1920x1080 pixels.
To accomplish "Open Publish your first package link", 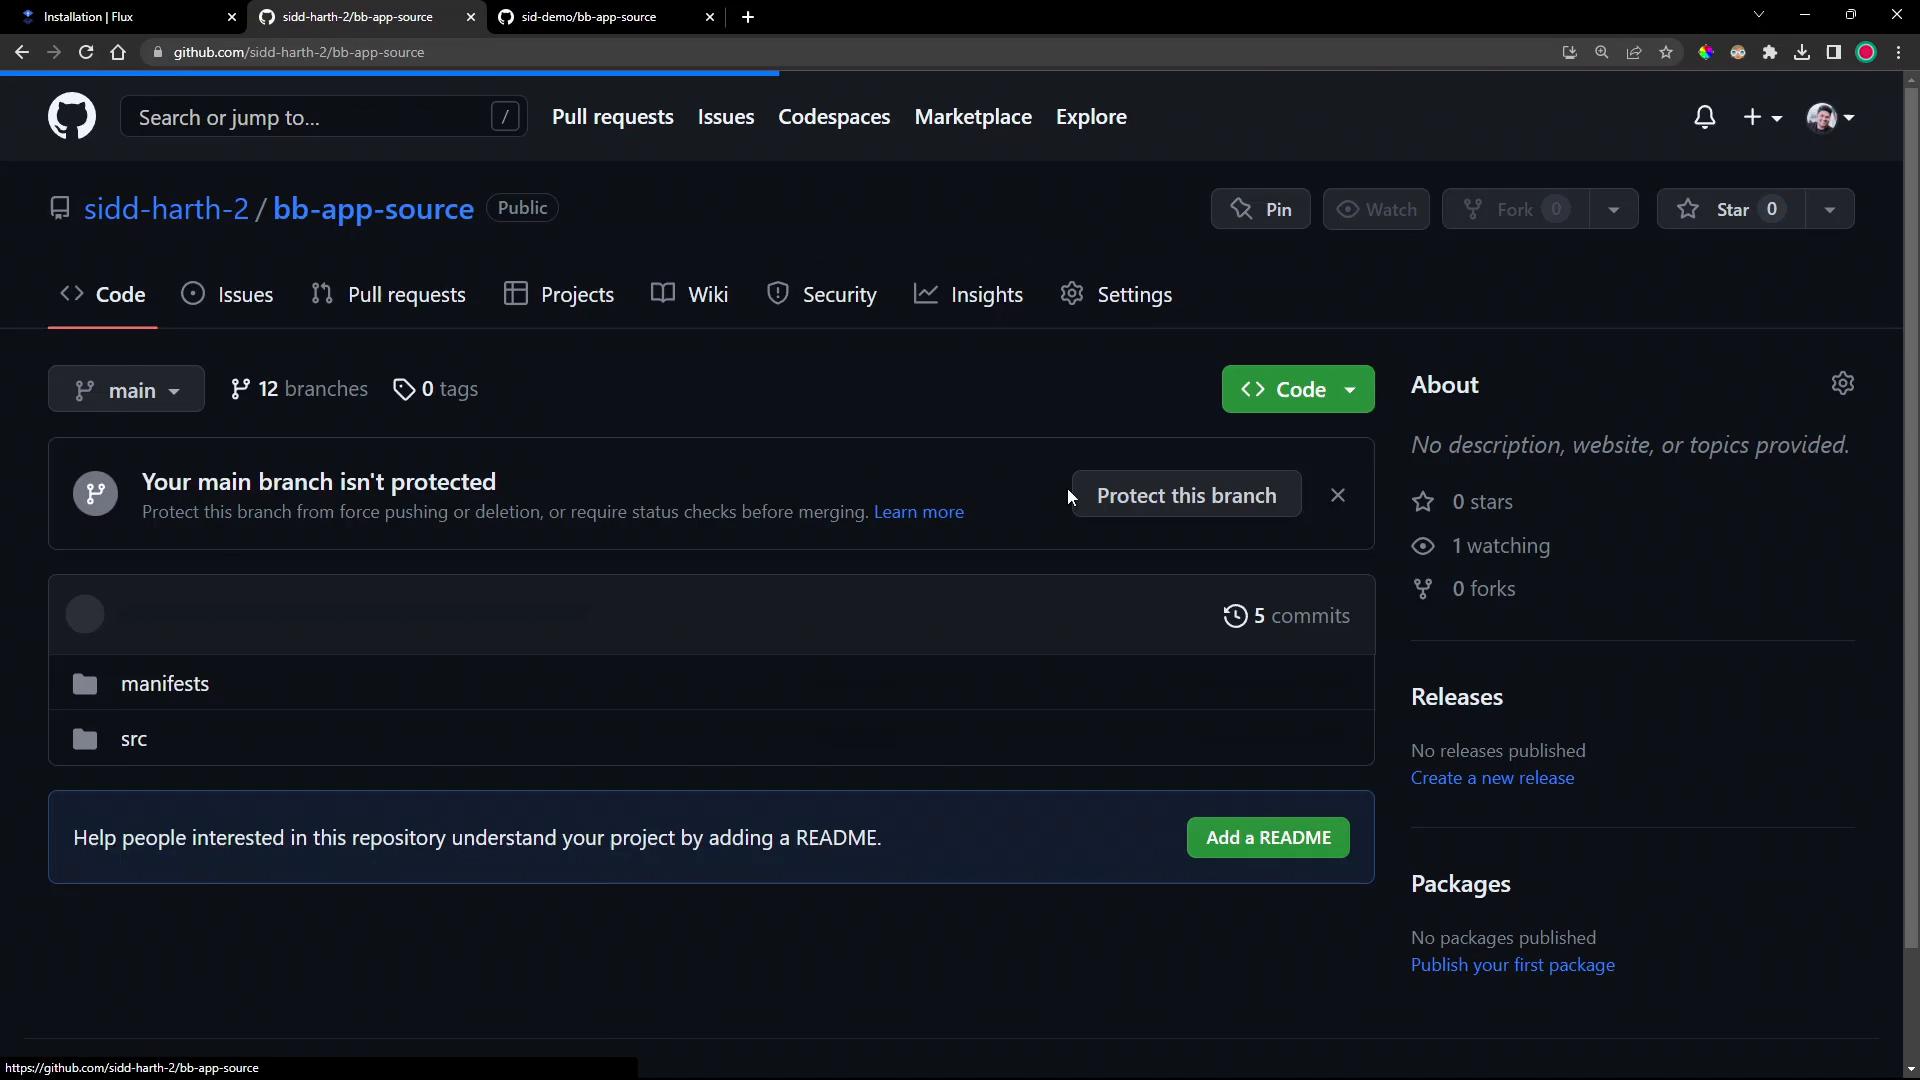I will (x=1512, y=965).
